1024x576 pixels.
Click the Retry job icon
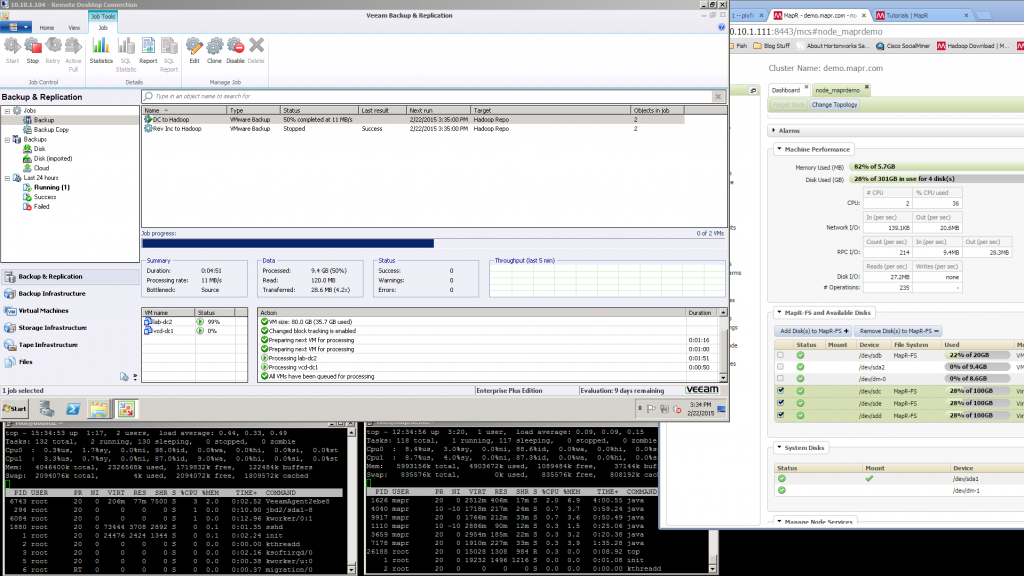[x=53, y=50]
